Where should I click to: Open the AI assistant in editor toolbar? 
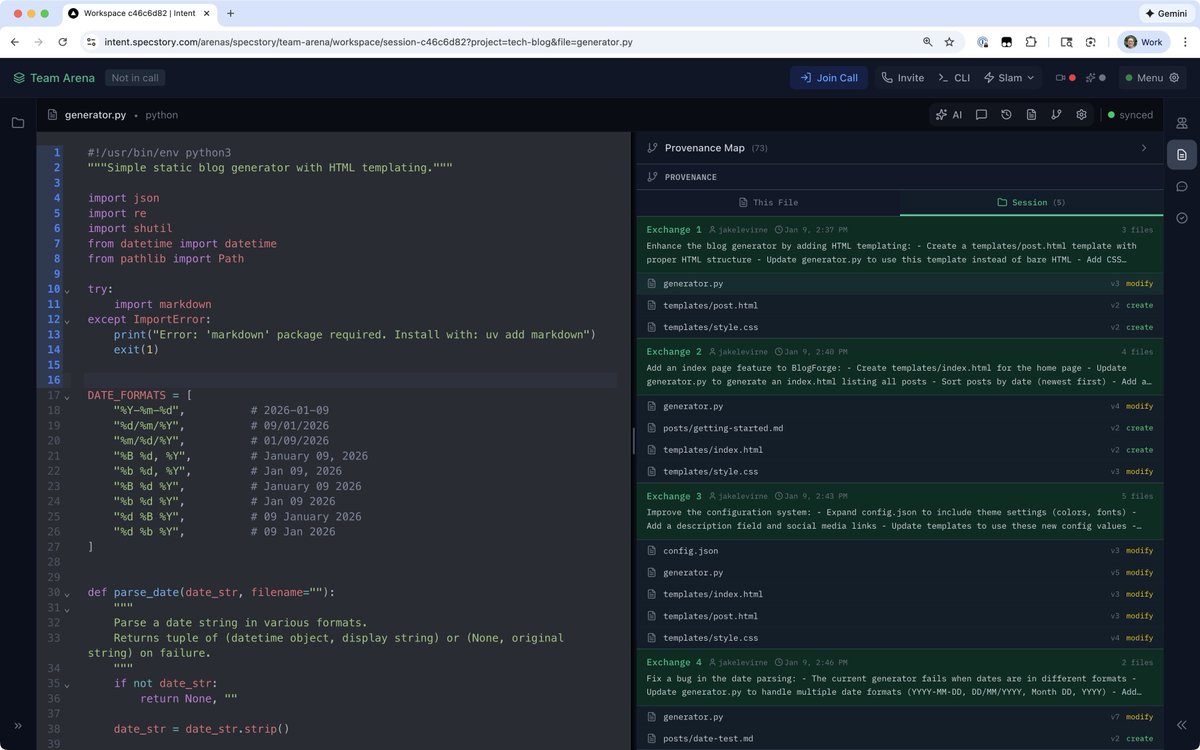click(948, 115)
